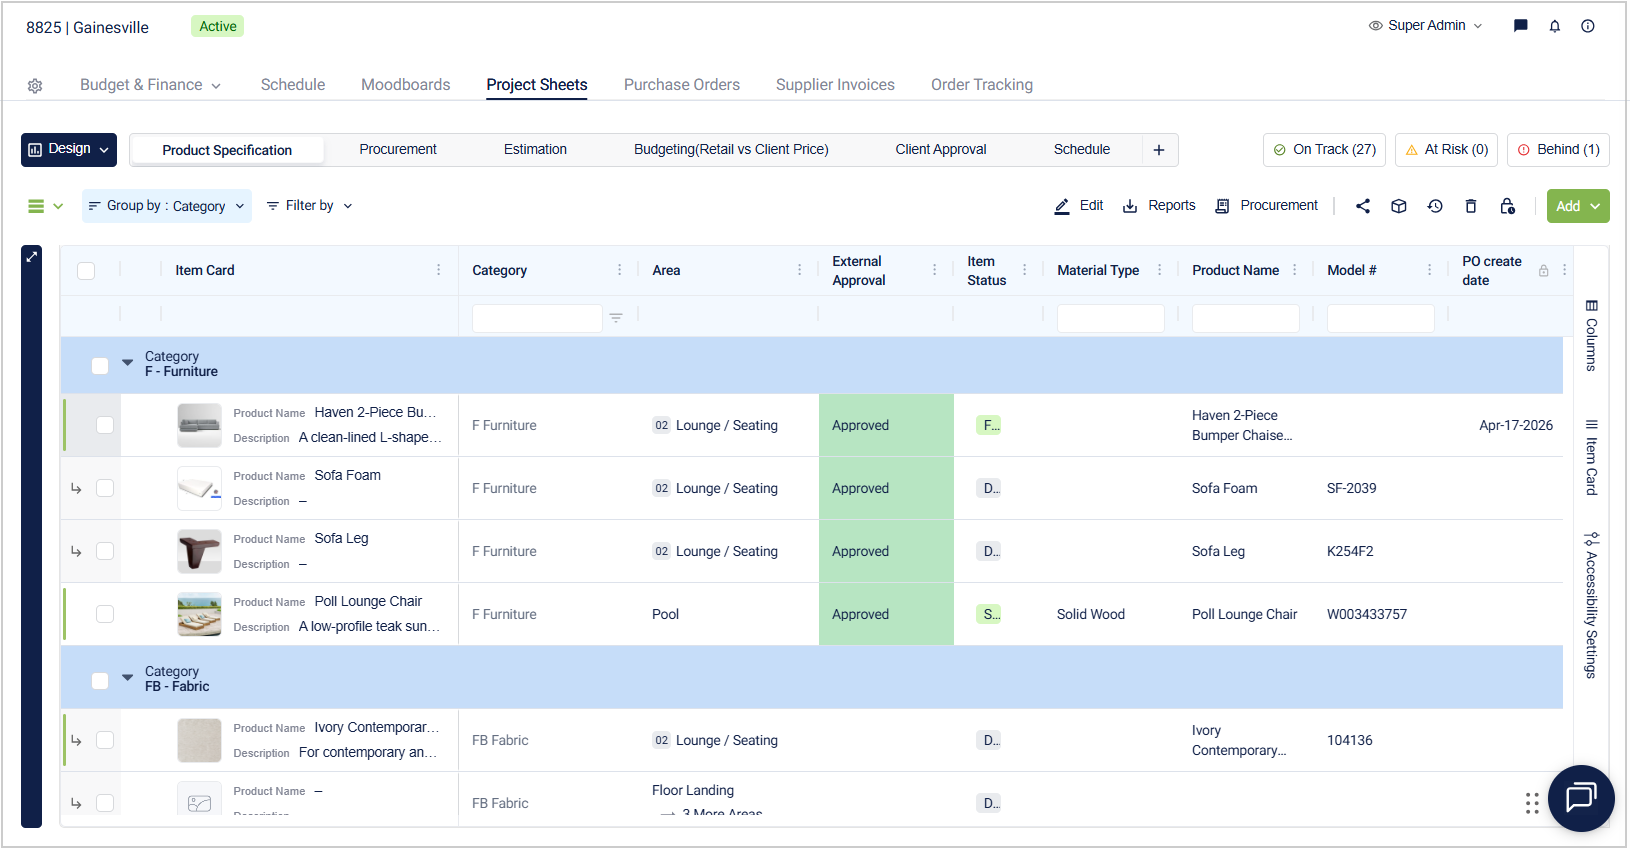Select the Poll Lounge Chair row checkbox

pyautogui.click(x=105, y=614)
